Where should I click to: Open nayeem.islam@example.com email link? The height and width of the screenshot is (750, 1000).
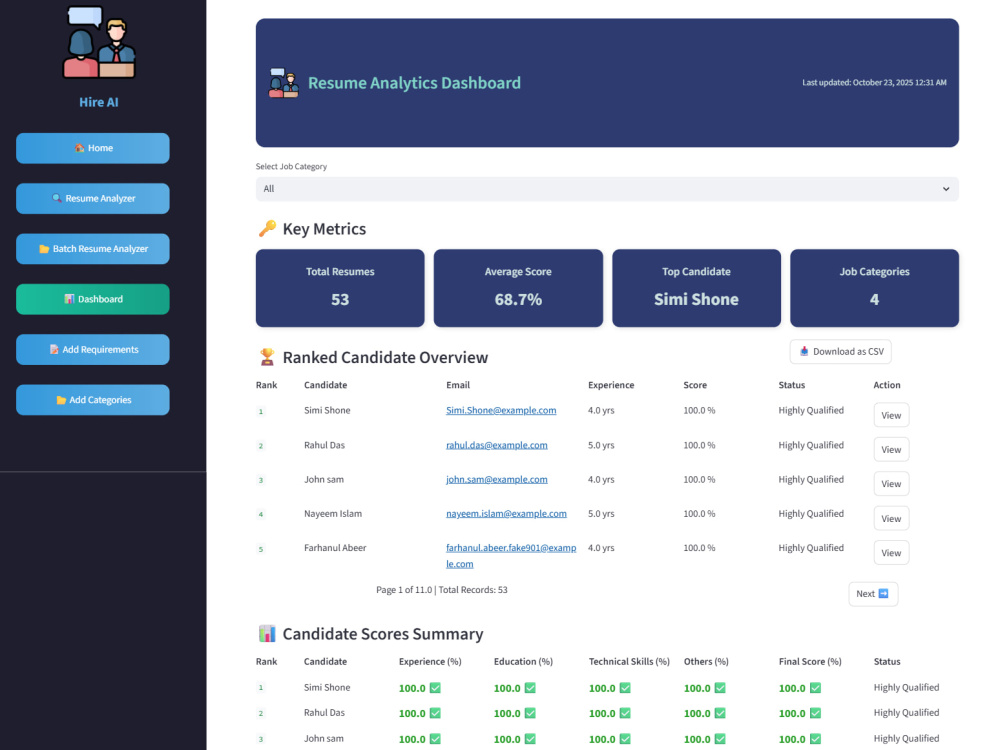(x=506, y=513)
